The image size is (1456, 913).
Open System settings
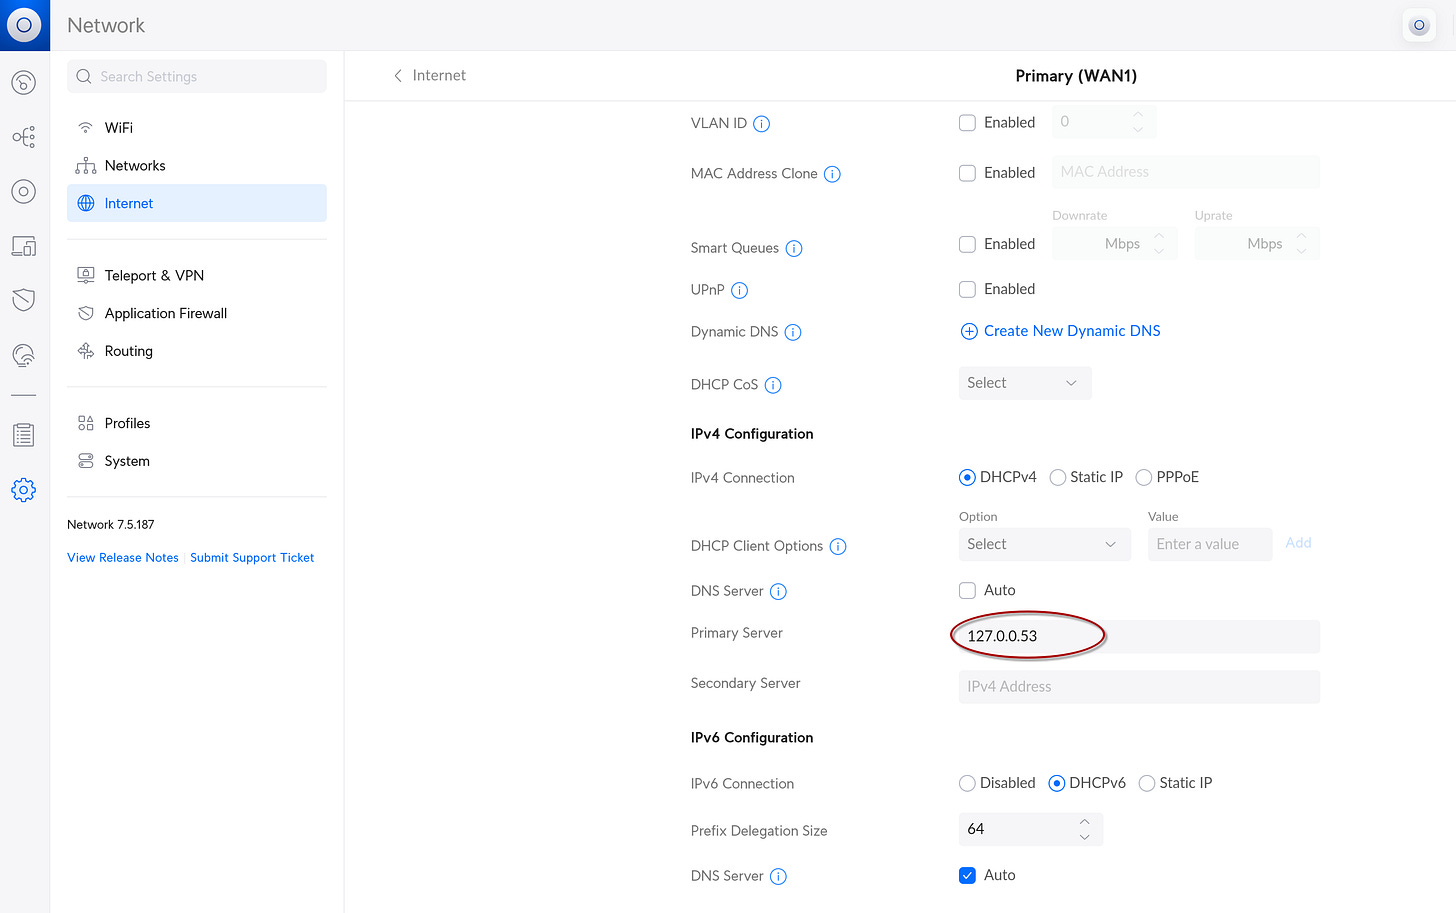[x=197, y=461]
